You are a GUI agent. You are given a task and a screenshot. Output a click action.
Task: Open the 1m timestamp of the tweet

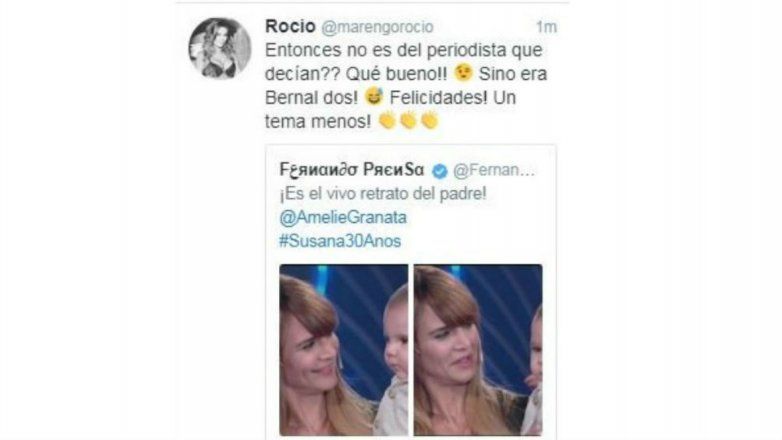[546, 27]
